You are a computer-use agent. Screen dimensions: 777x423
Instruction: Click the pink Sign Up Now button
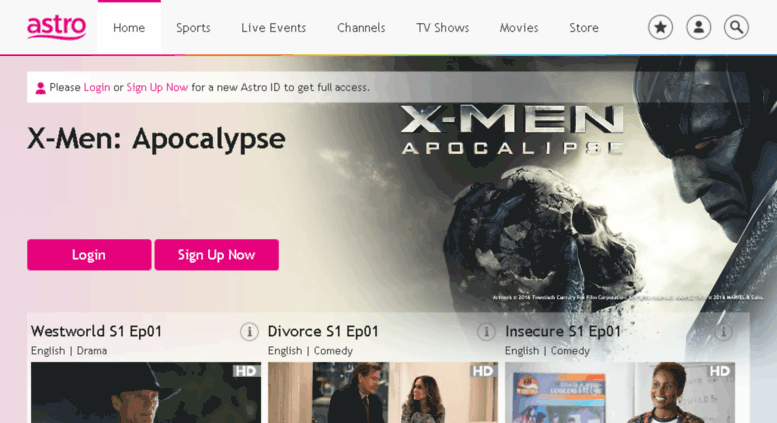click(x=217, y=255)
